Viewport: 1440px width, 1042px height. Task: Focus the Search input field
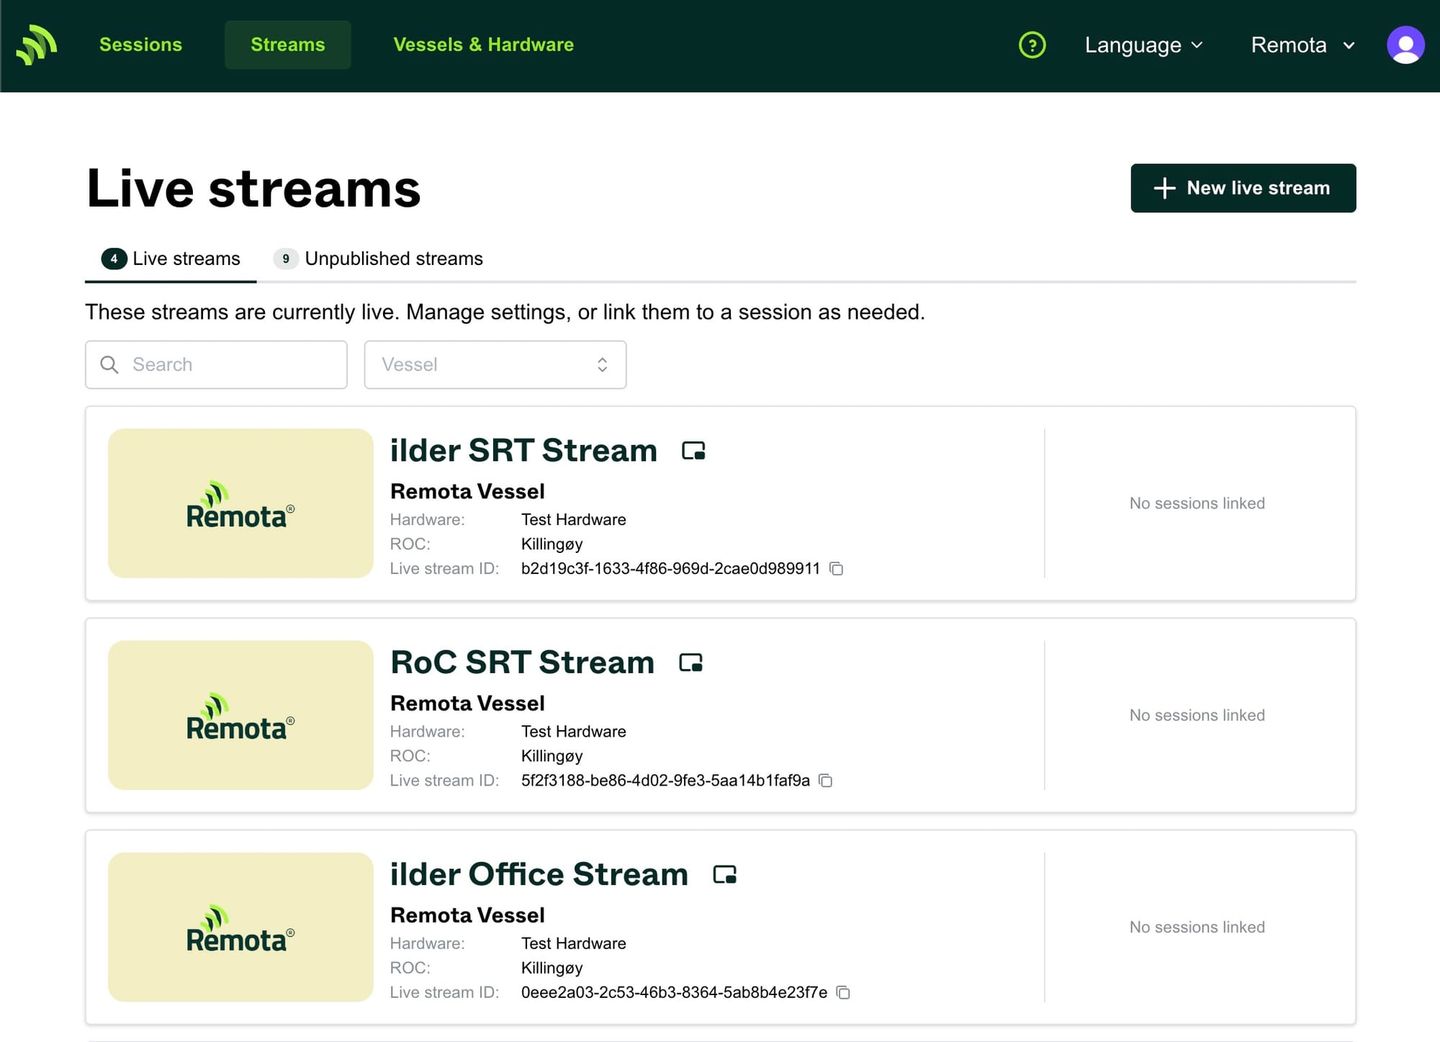pos(216,365)
